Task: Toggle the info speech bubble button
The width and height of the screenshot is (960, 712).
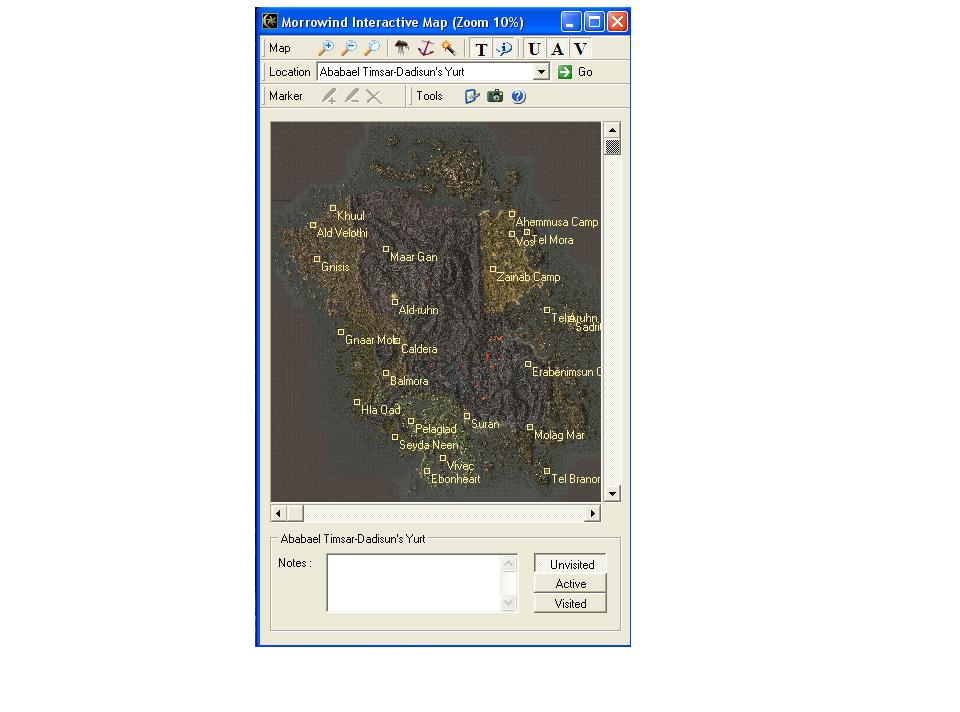Action: (504, 48)
